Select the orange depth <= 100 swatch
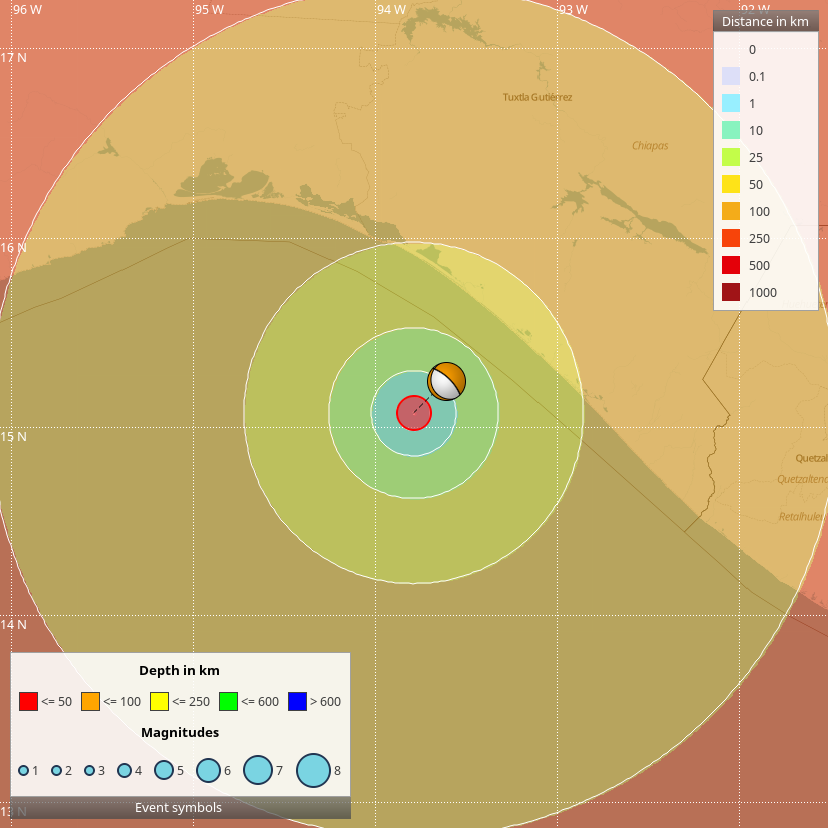The image size is (828, 828). [x=90, y=702]
